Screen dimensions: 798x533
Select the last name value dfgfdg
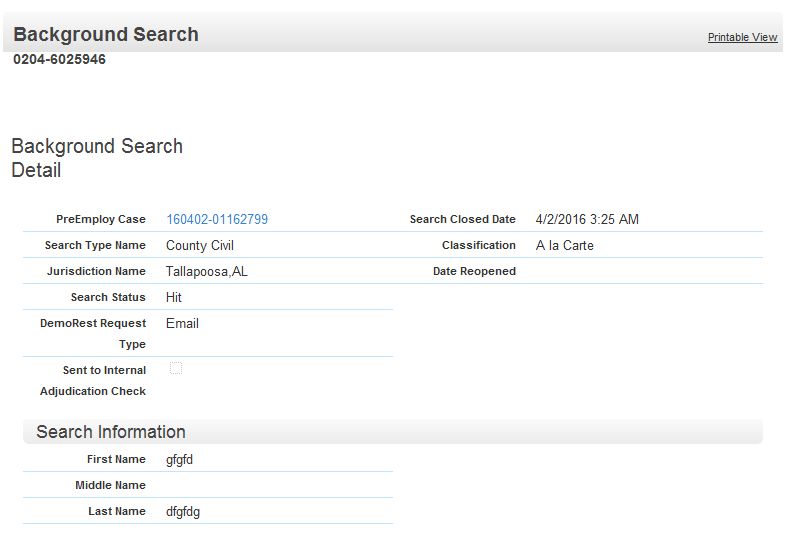(183, 512)
